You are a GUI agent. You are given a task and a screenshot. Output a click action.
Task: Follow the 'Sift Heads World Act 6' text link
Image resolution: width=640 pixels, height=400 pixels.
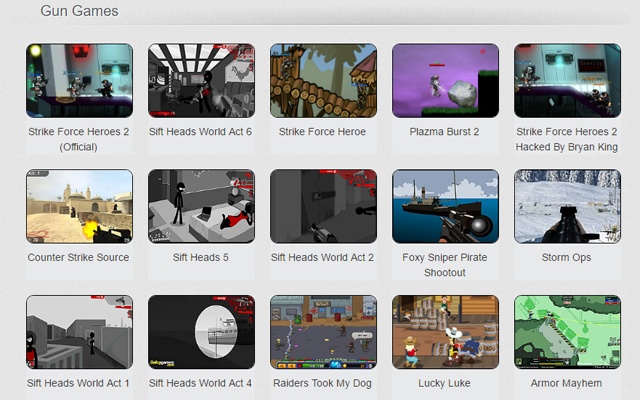pyautogui.click(x=200, y=132)
